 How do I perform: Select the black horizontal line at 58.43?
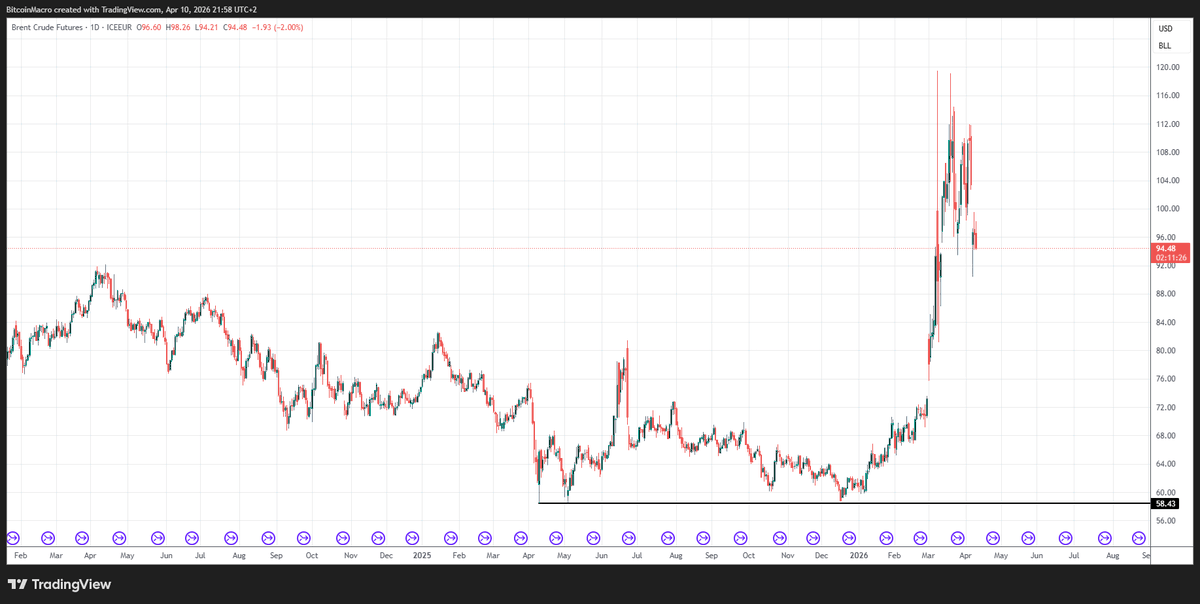[x=845, y=503]
